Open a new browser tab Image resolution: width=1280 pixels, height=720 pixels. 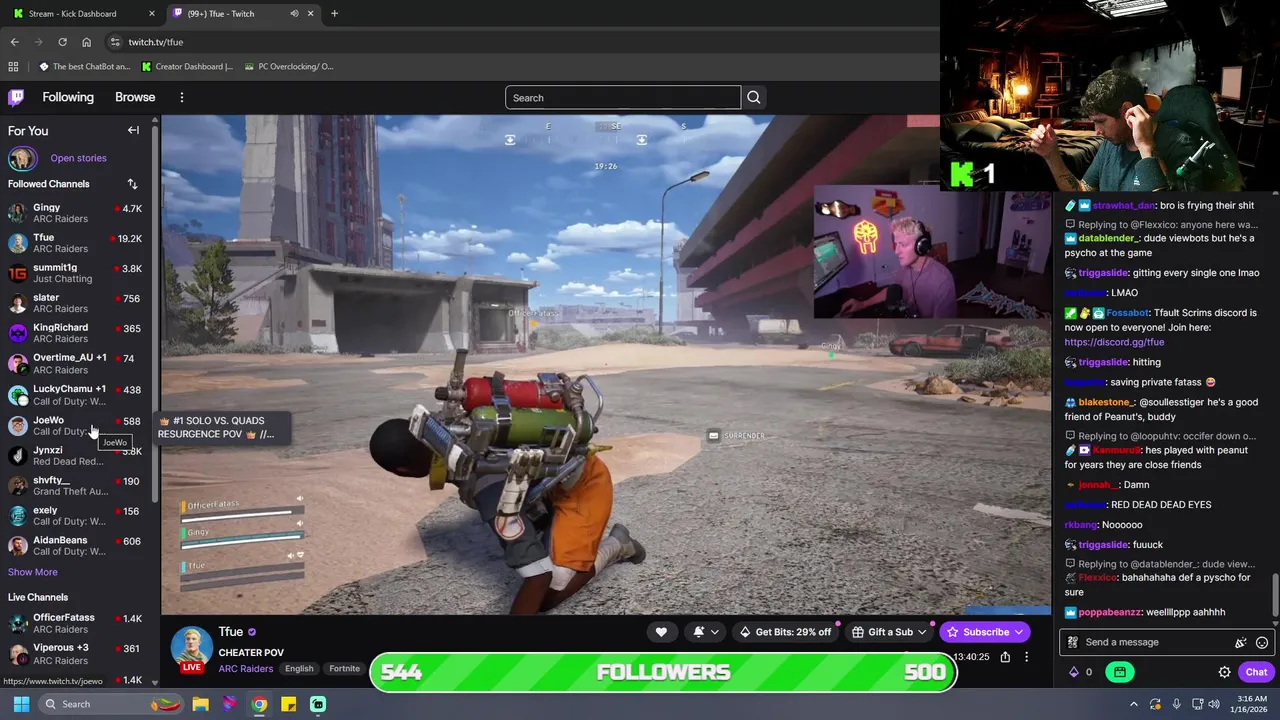334,13
